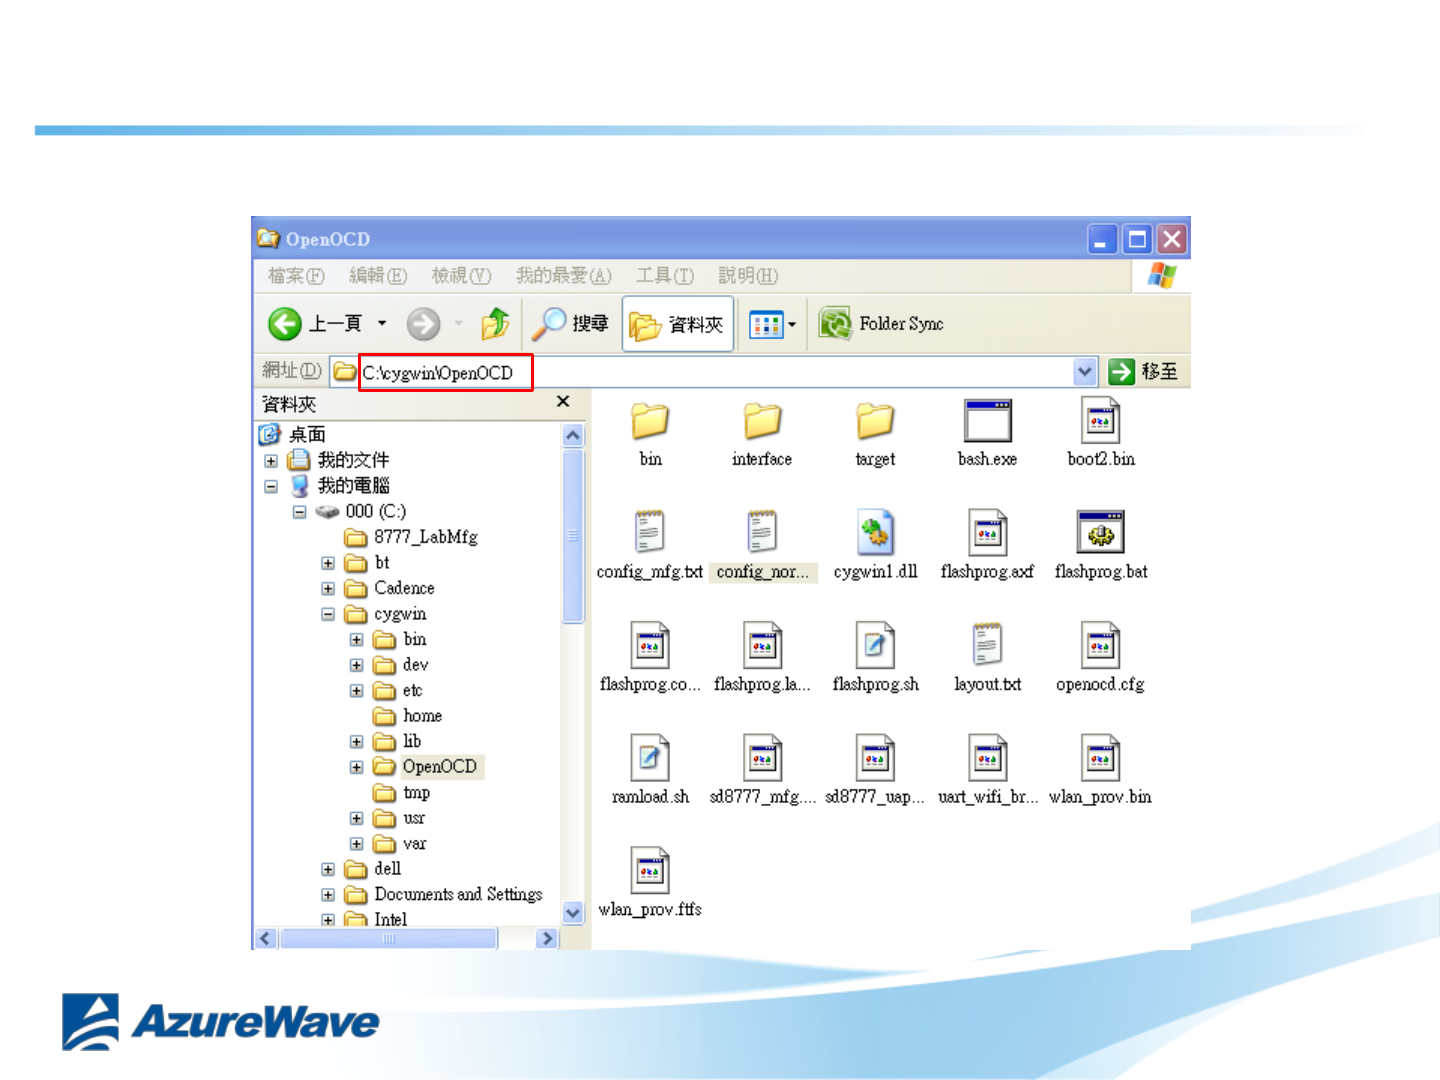Collapse the cygwin folder tree node
The width and height of the screenshot is (1440, 1080).
point(328,614)
